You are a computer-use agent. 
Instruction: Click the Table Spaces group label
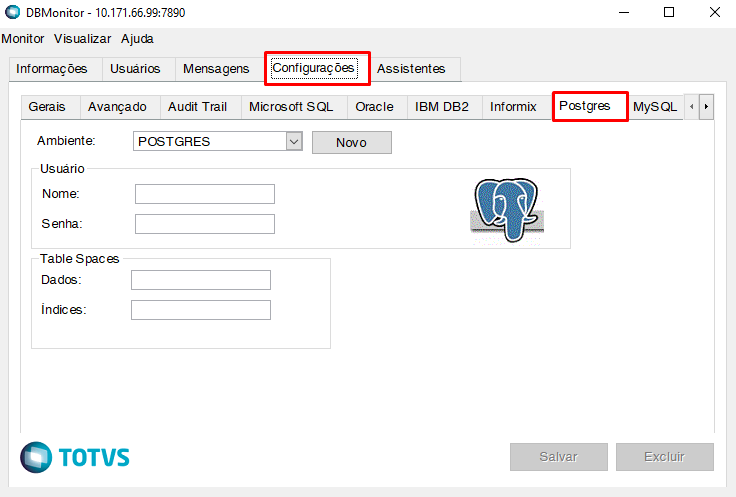[x=80, y=259]
